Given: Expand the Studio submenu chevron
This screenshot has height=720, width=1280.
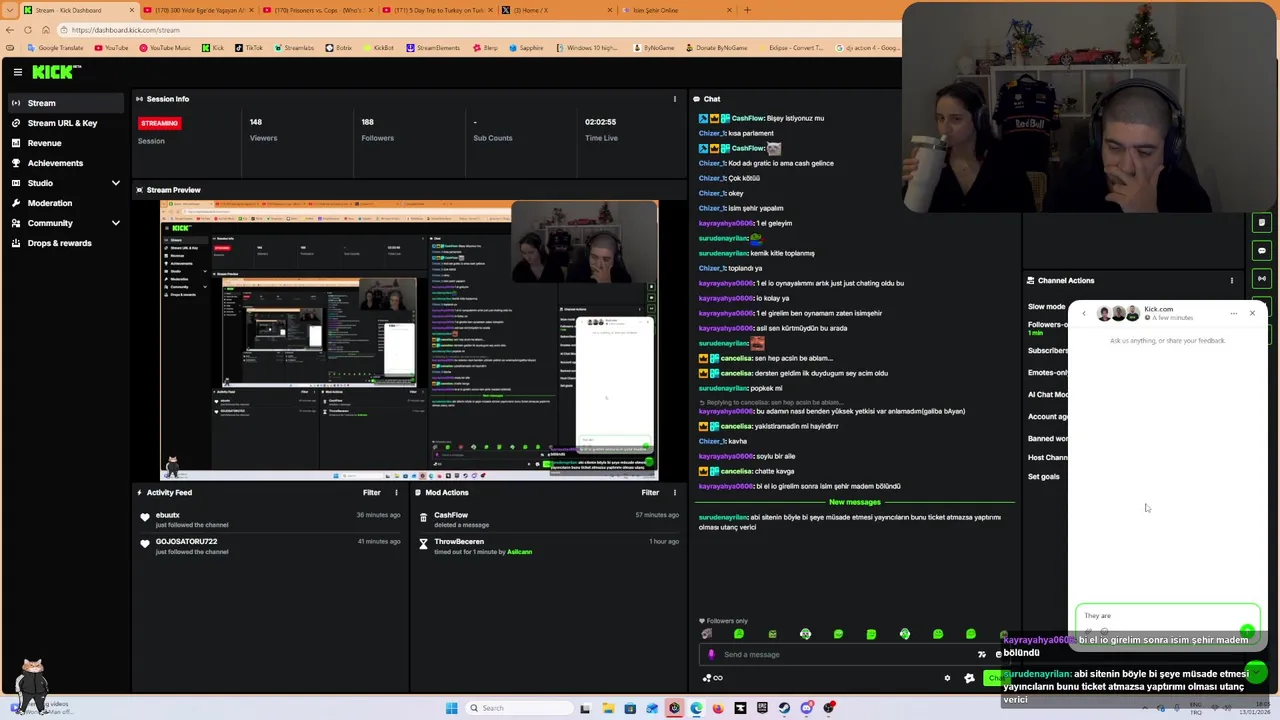Looking at the screenshot, I should [115, 183].
